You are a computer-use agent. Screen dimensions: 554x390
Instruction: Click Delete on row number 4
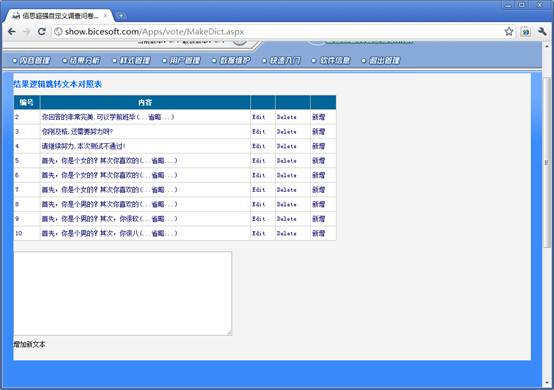point(287,146)
